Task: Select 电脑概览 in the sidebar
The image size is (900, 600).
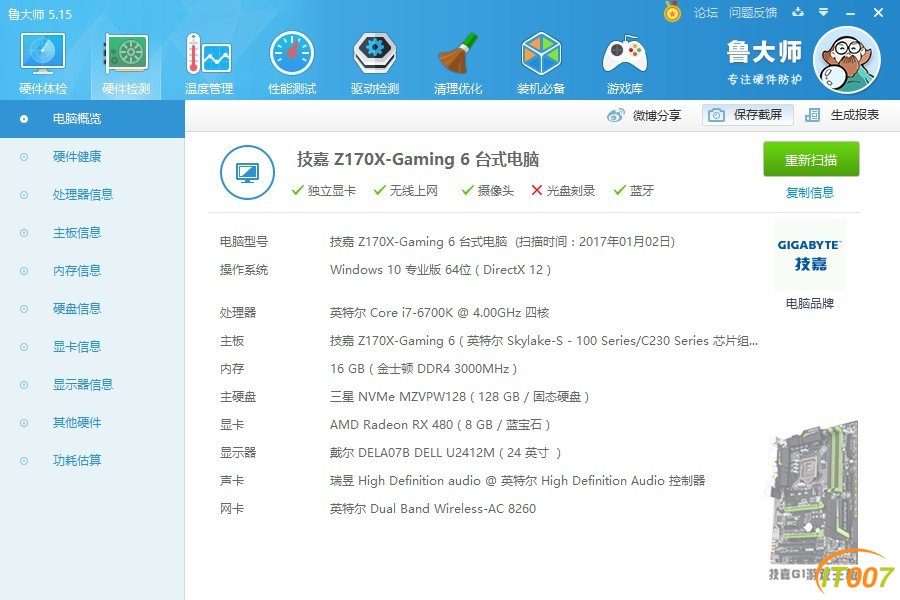Action: [x=92, y=119]
